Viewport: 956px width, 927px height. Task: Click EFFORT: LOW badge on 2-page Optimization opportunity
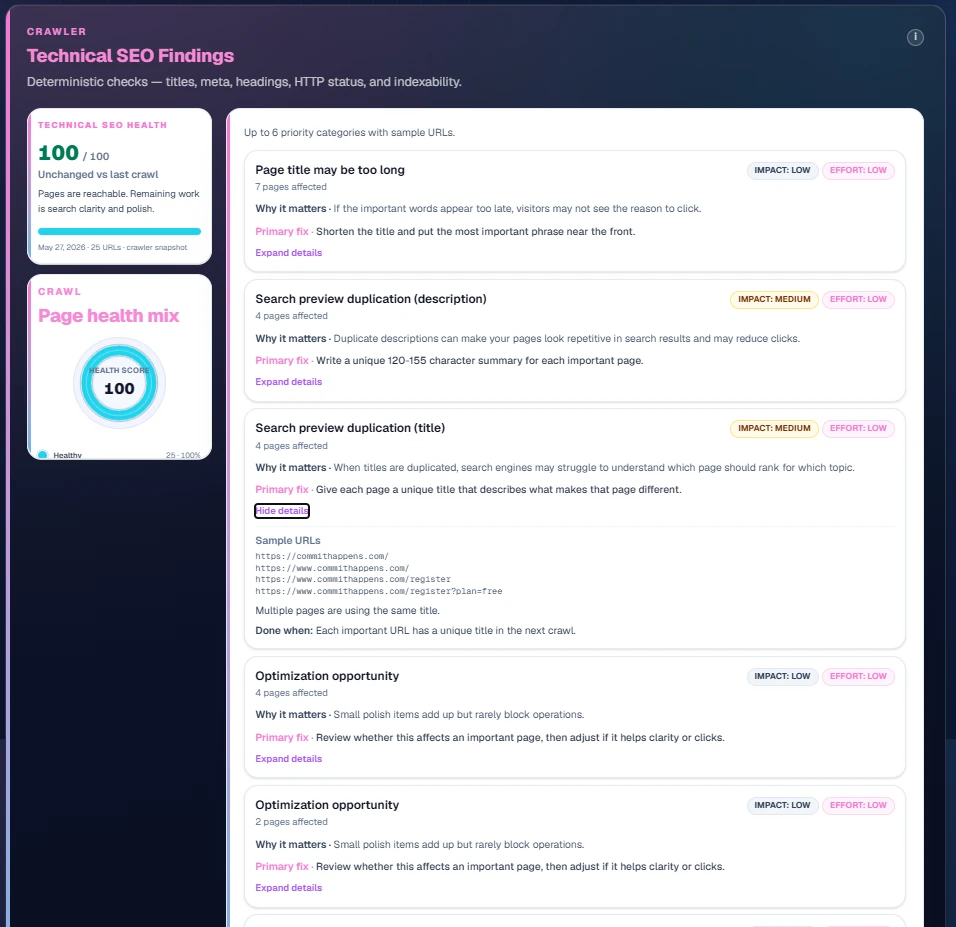[858, 806]
